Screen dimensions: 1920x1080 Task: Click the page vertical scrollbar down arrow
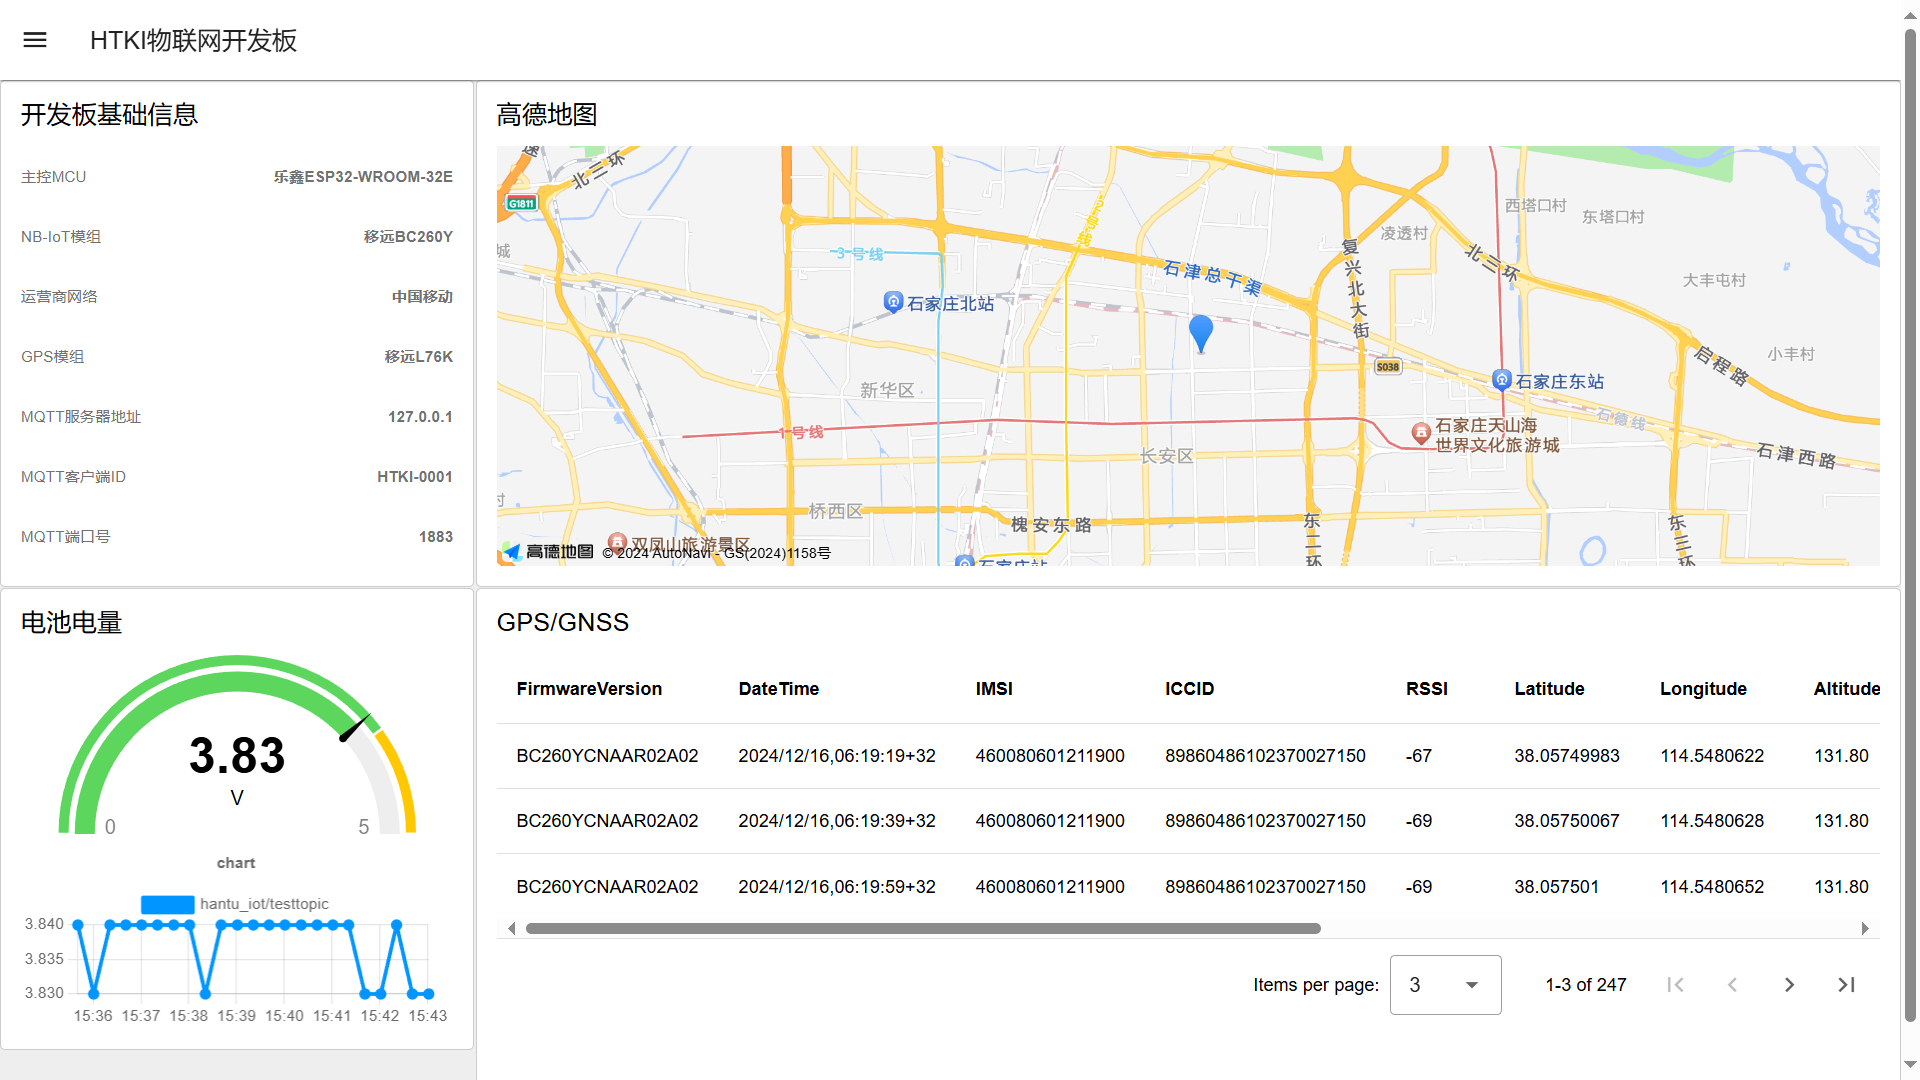coord(1910,1066)
